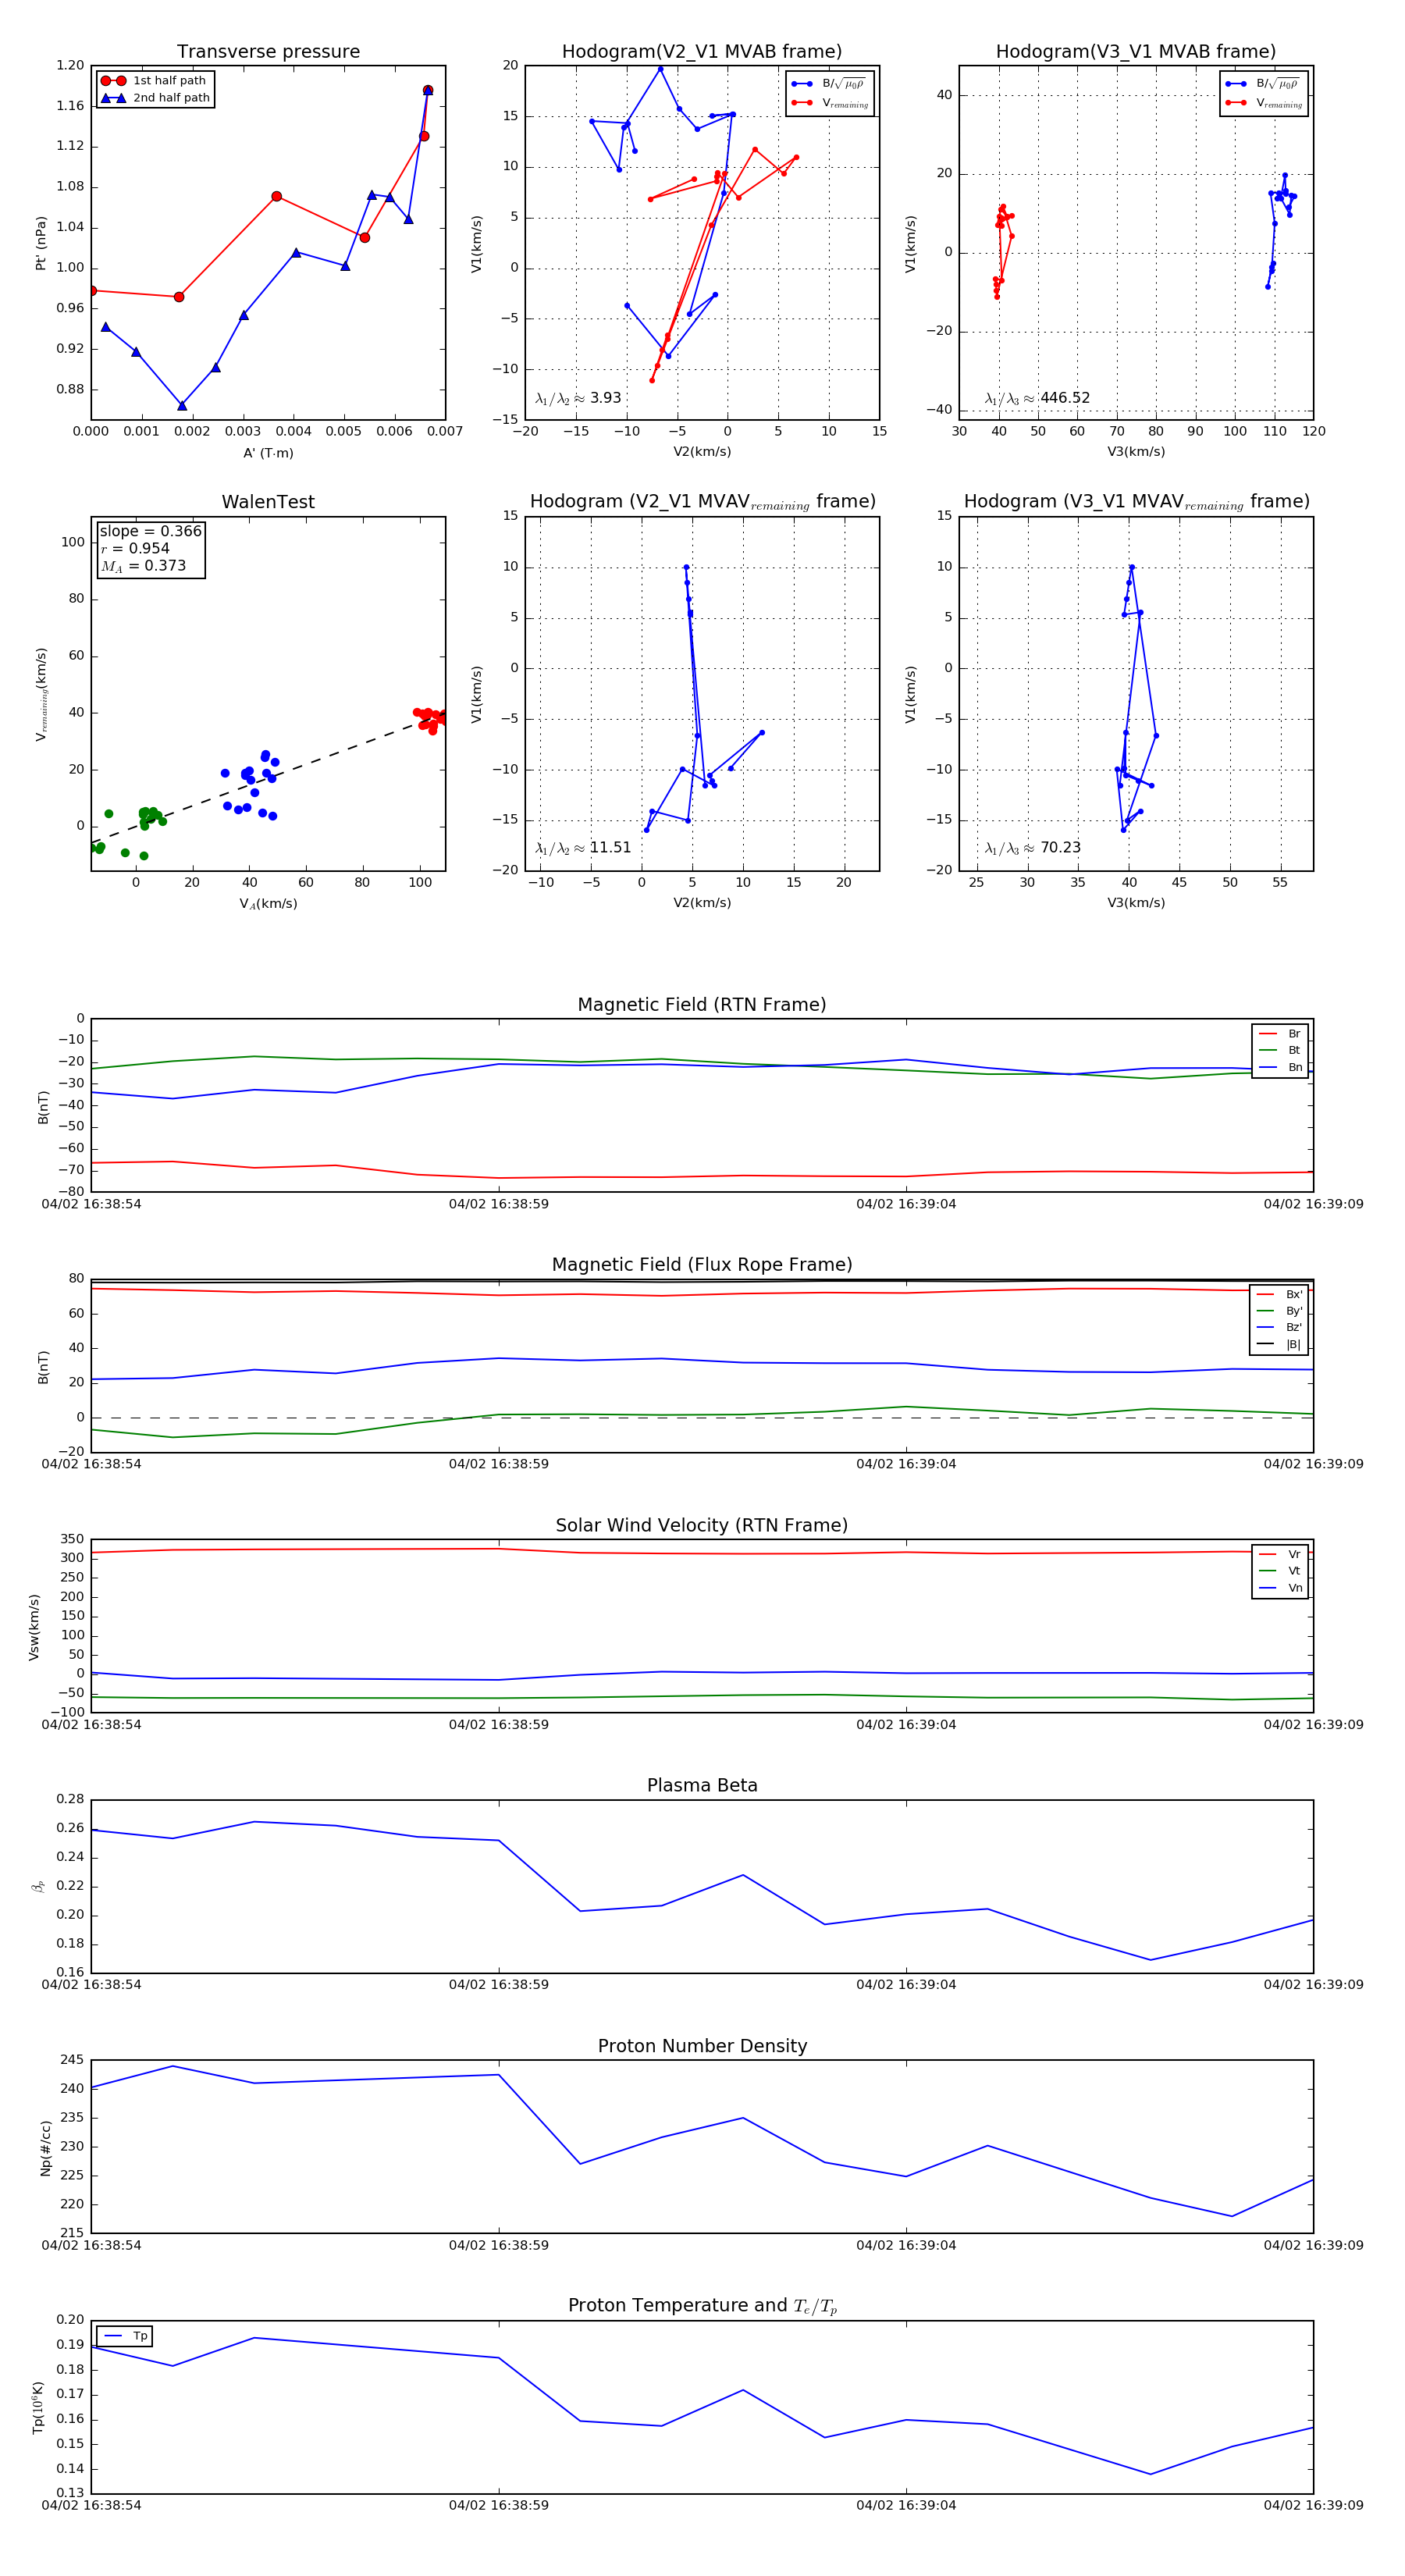Click '04/02 16:39:04' tick under Proton Number Density
This screenshot has width=1405, height=2576.
906,2245
